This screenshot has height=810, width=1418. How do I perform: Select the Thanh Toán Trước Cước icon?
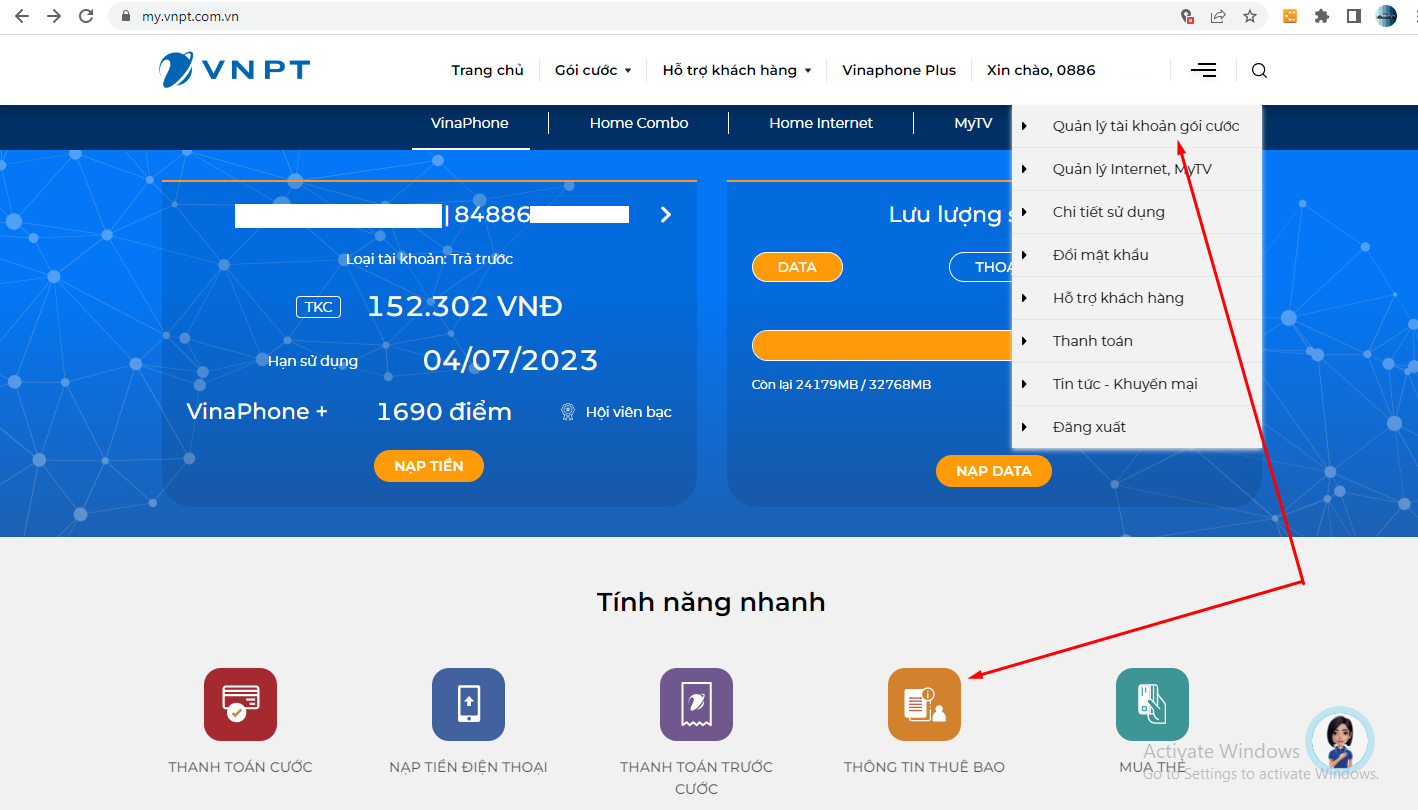(x=696, y=704)
